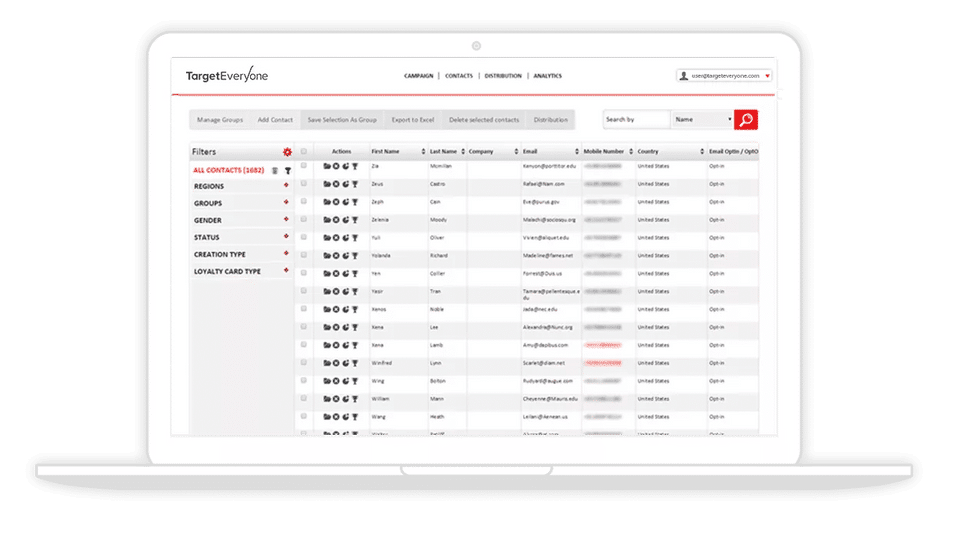Tick the select-all checkbox in the table header
The width and height of the screenshot is (960, 534).
coord(304,151)
